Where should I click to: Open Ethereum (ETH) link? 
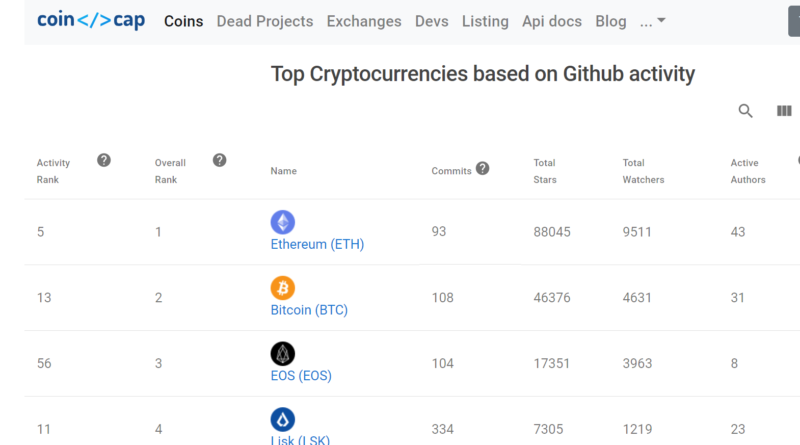click(x=317, y=244)
